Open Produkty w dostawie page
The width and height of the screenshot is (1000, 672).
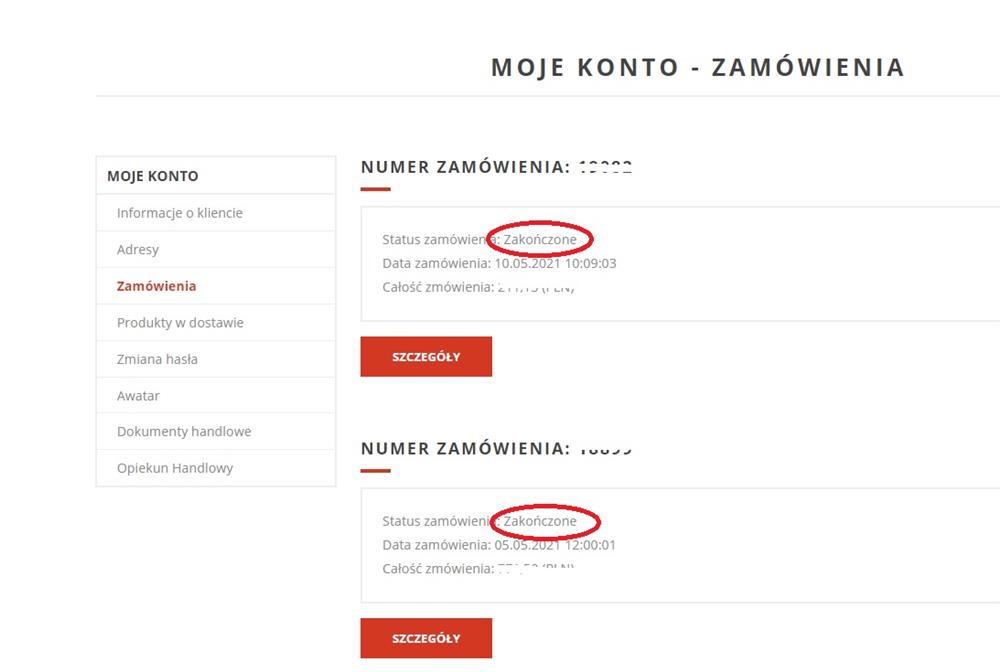(x=180, y=323)
